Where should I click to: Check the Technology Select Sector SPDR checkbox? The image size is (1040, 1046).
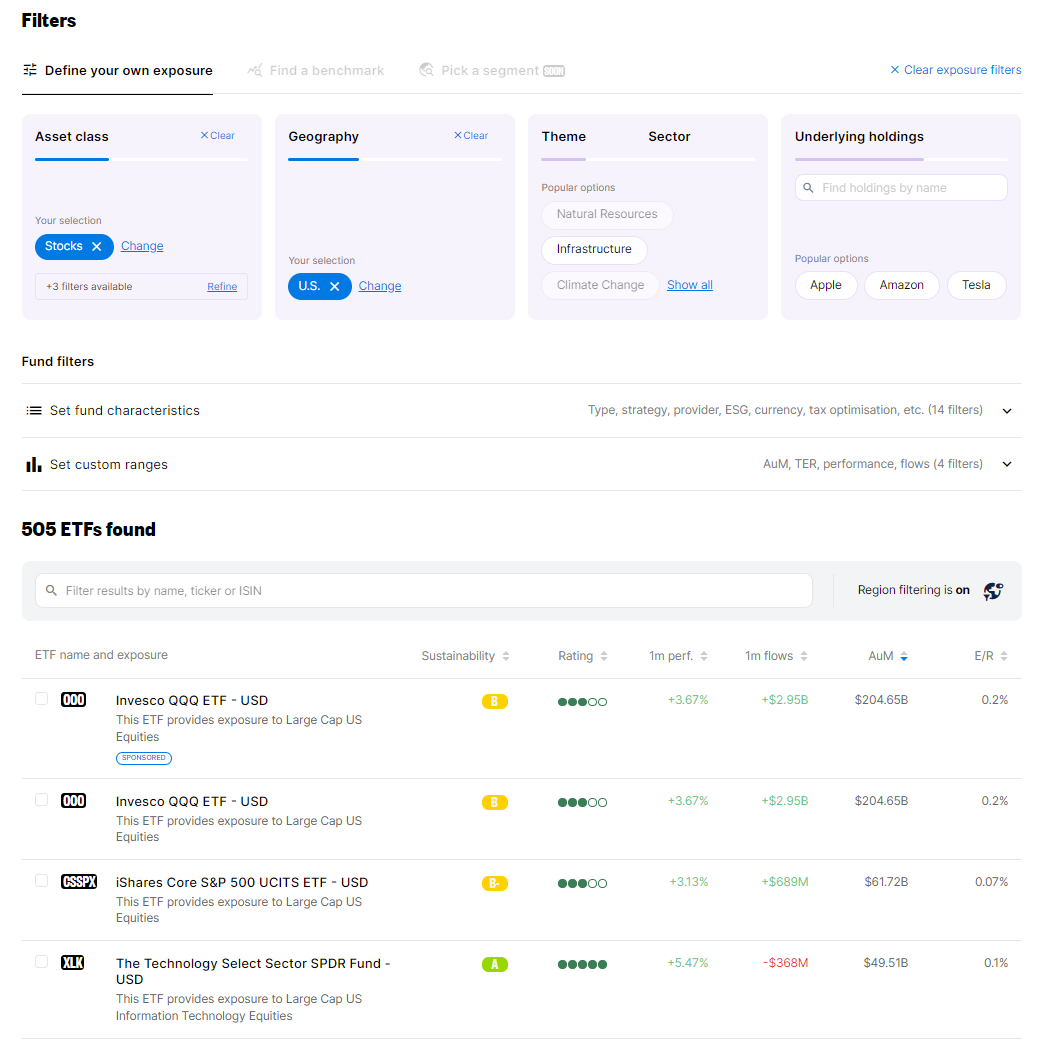[x=42, y=962]
